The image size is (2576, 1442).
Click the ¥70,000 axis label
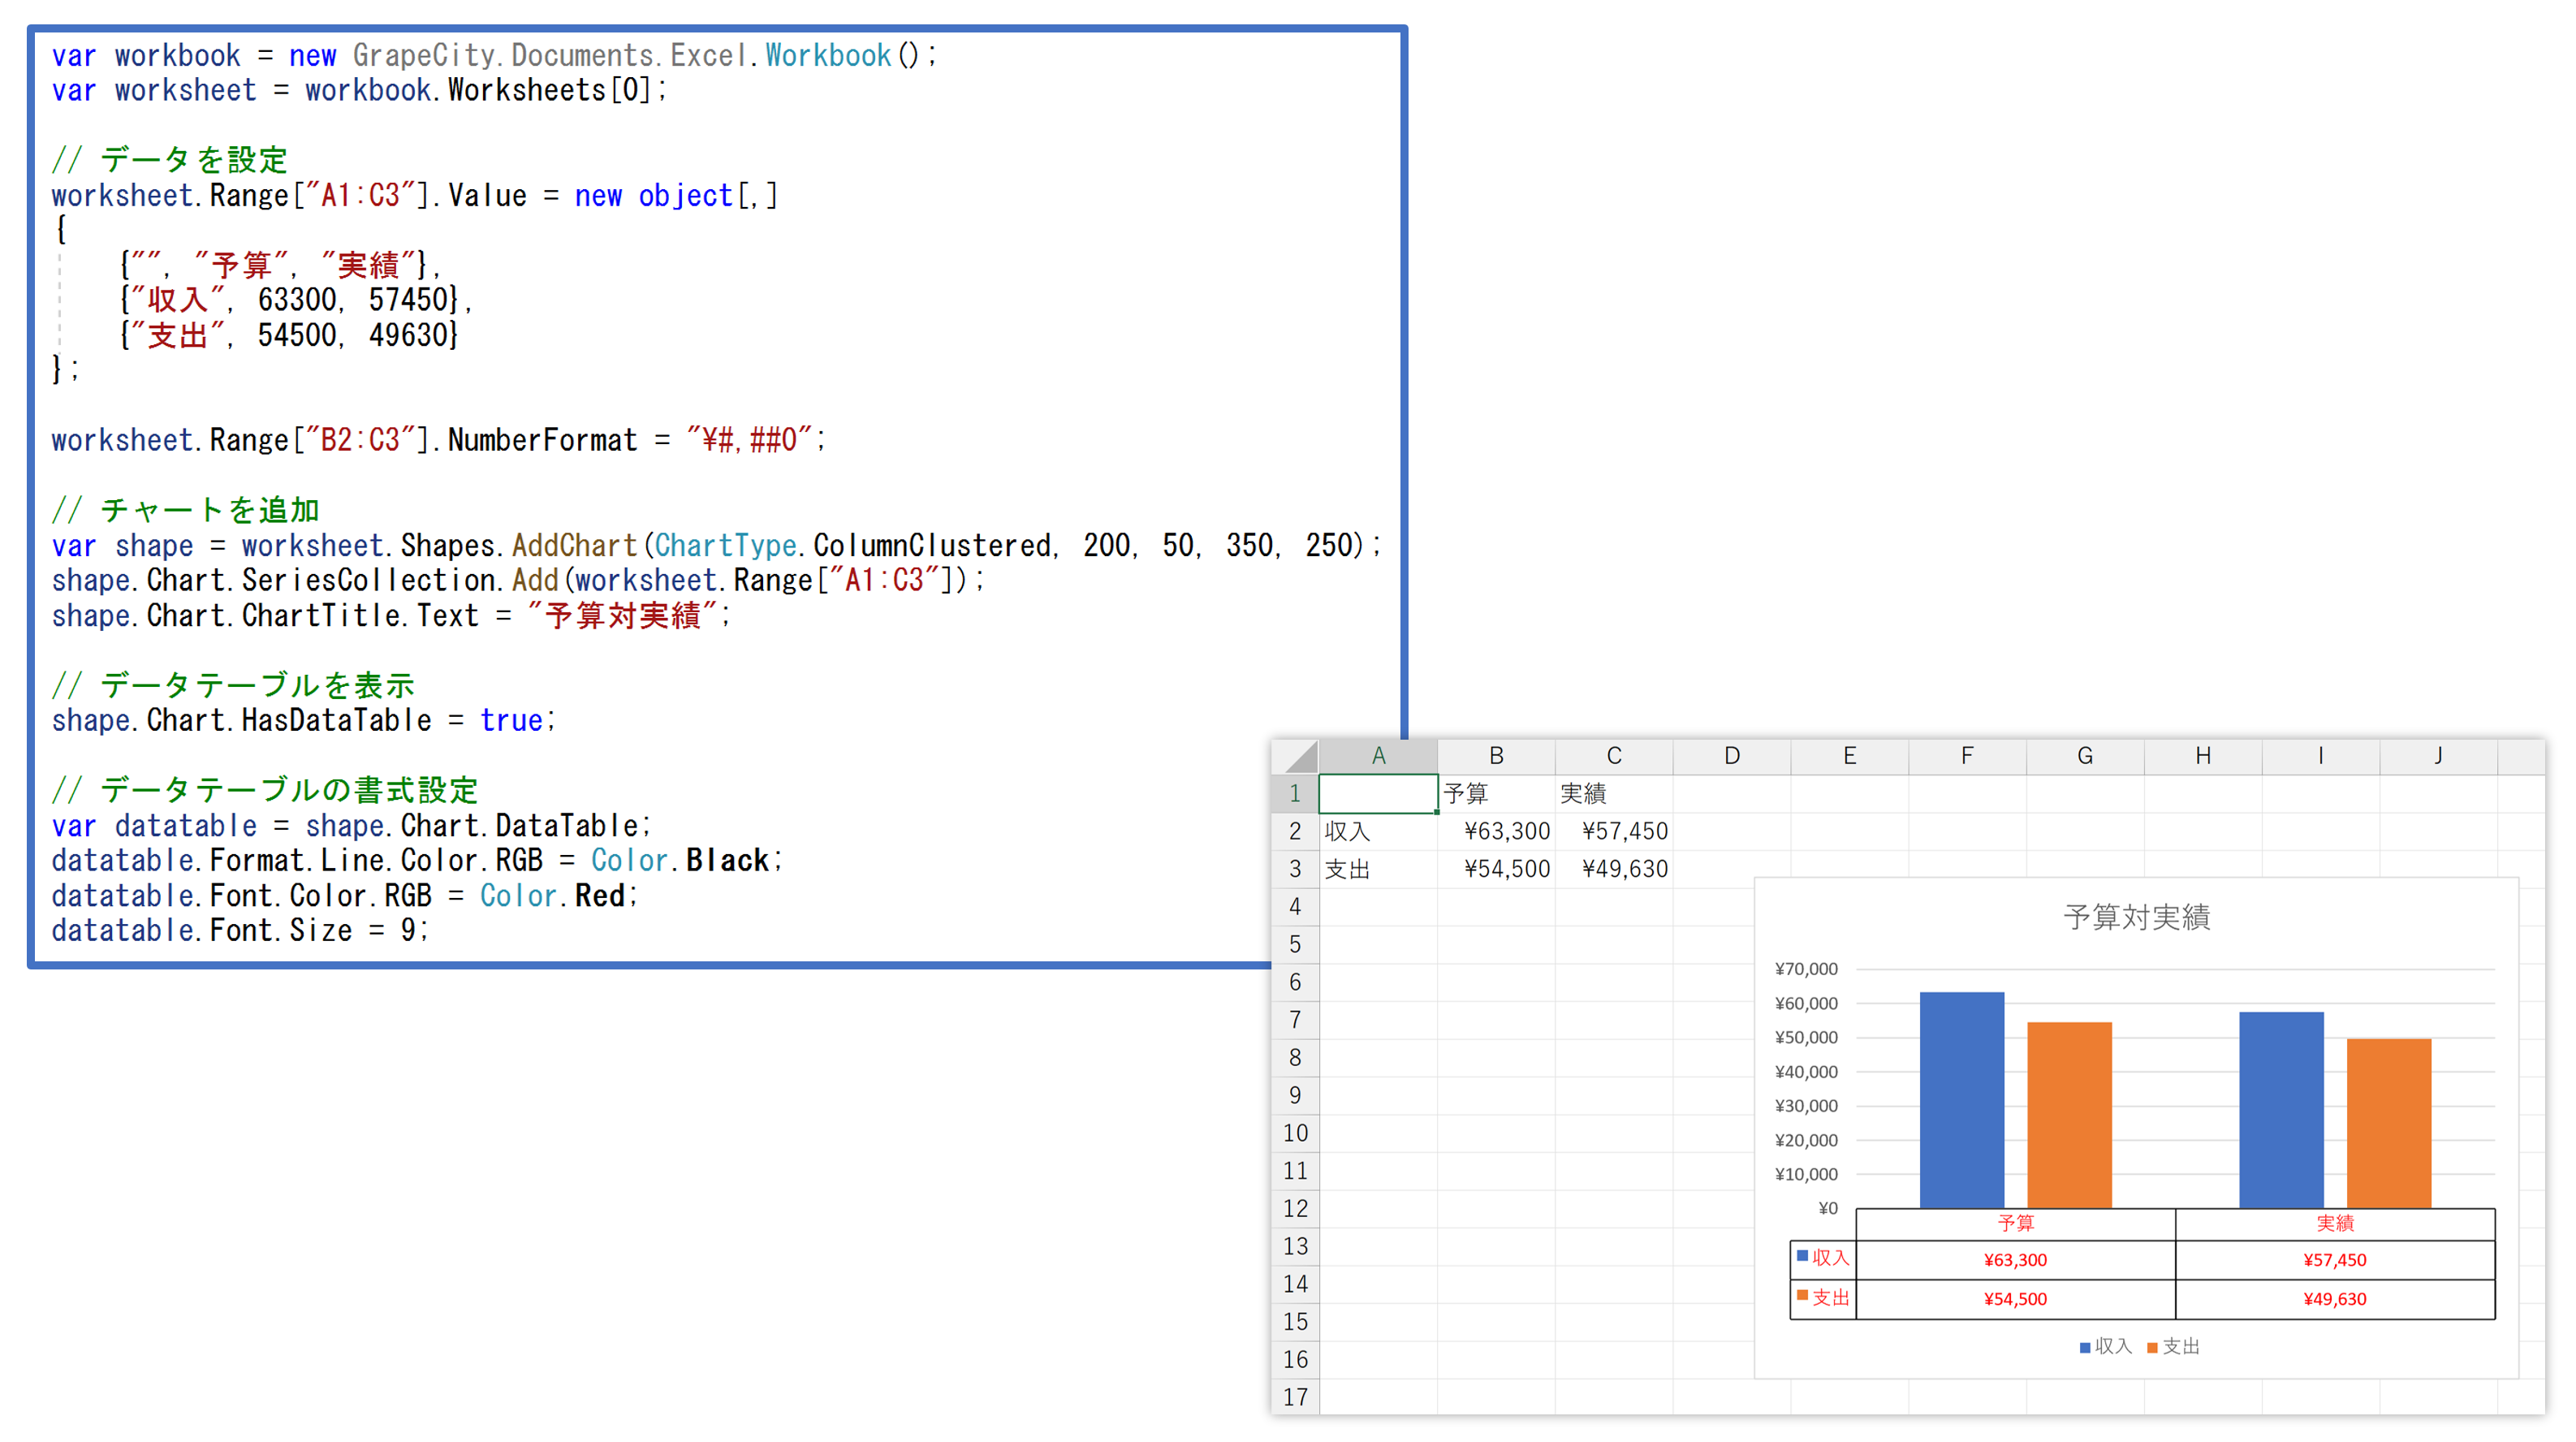pos(1806,969)
